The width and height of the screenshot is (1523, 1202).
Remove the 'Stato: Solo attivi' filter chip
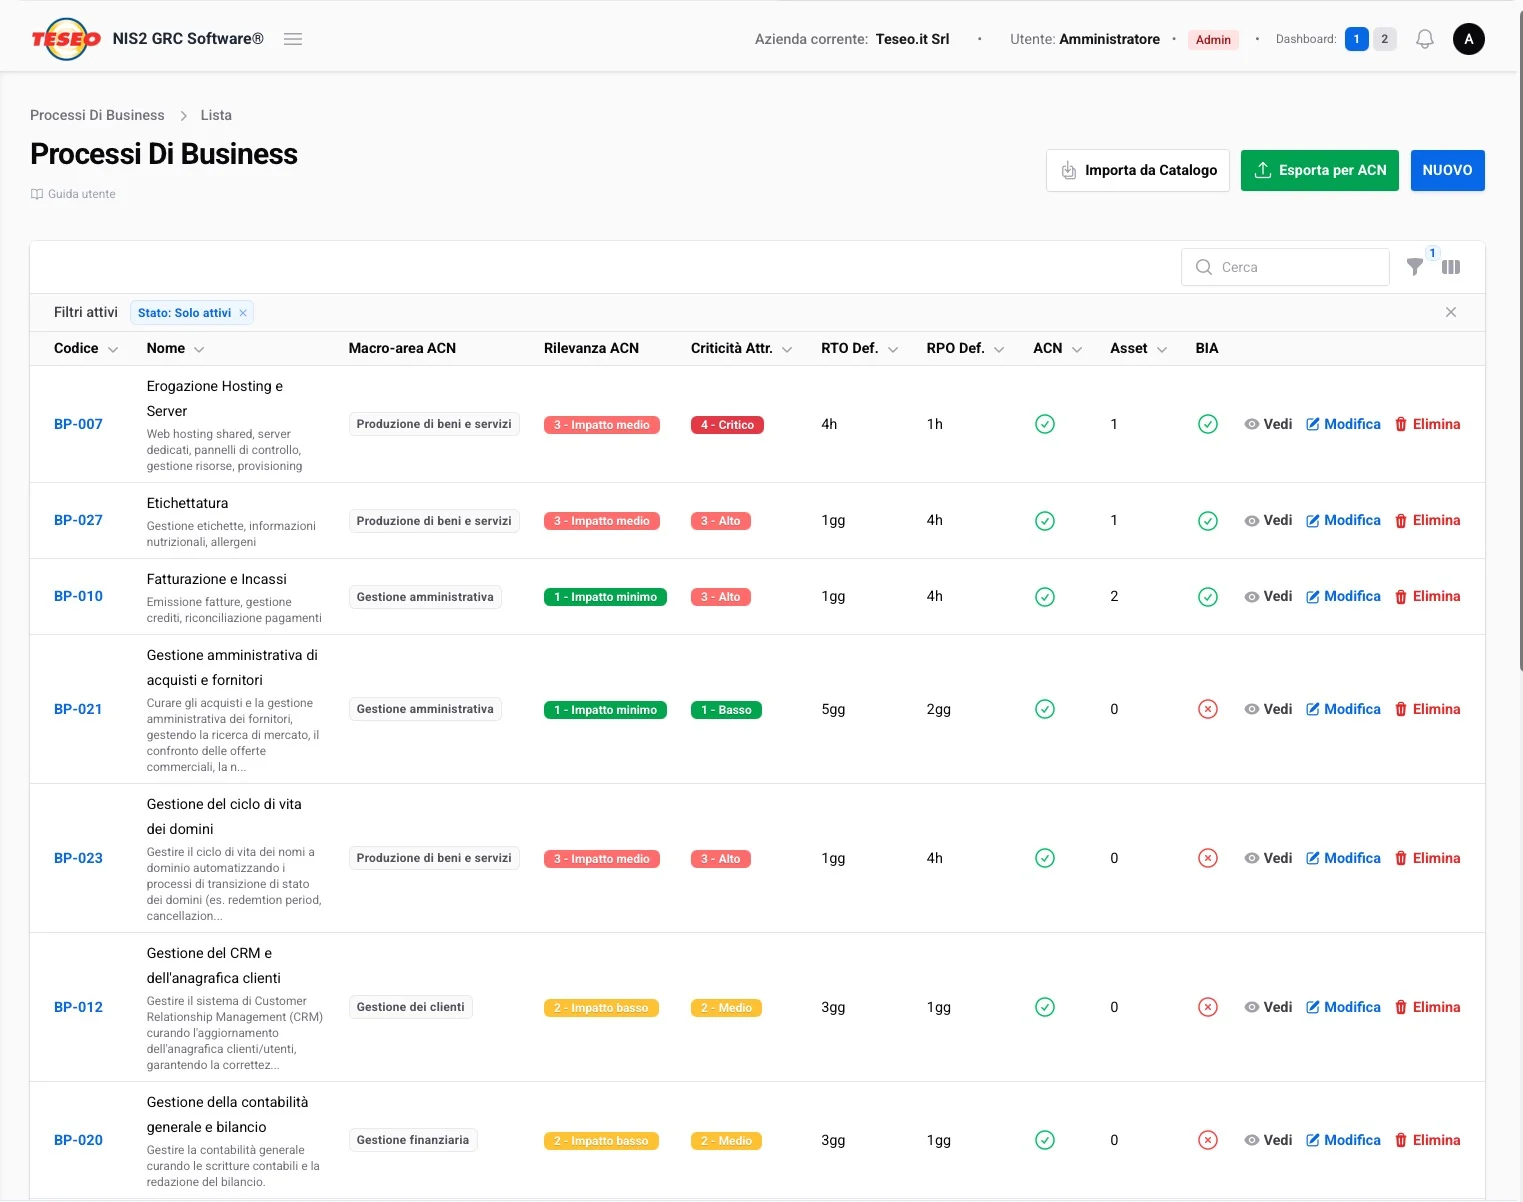click(x=243, y=313)
